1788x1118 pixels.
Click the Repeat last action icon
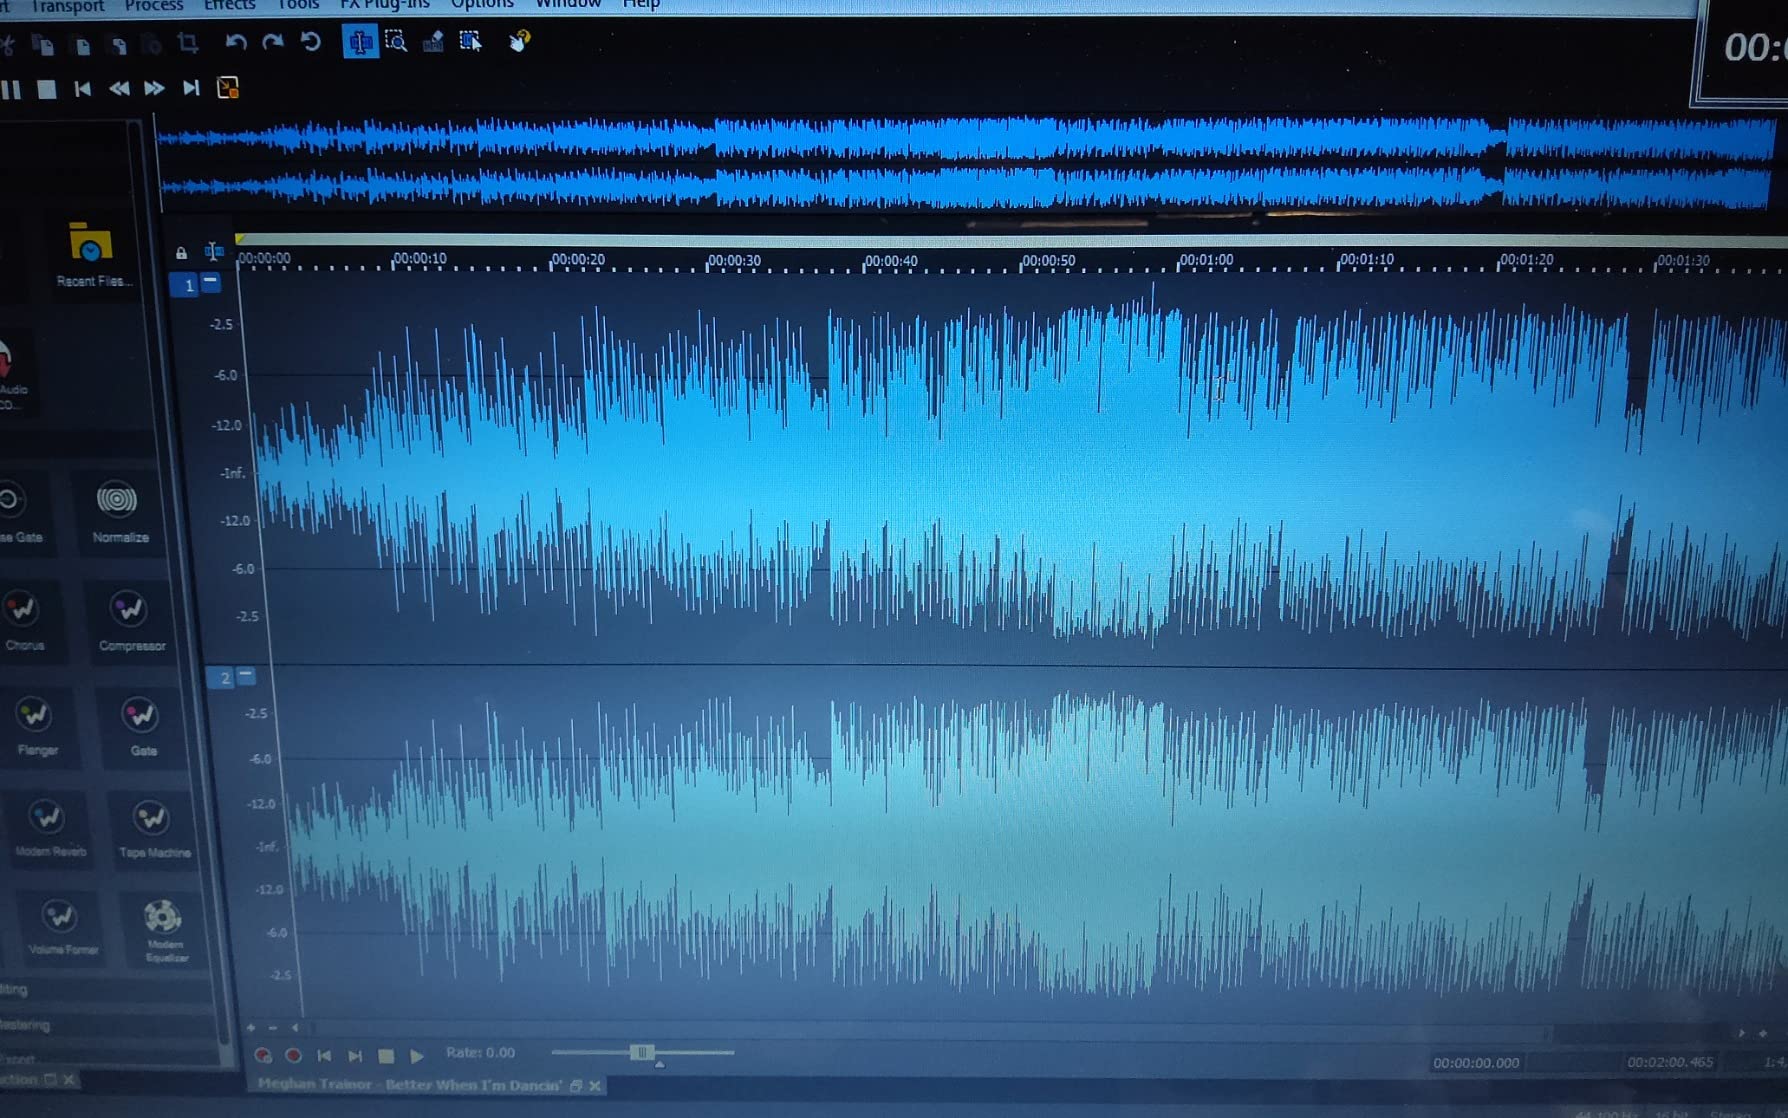310,42
